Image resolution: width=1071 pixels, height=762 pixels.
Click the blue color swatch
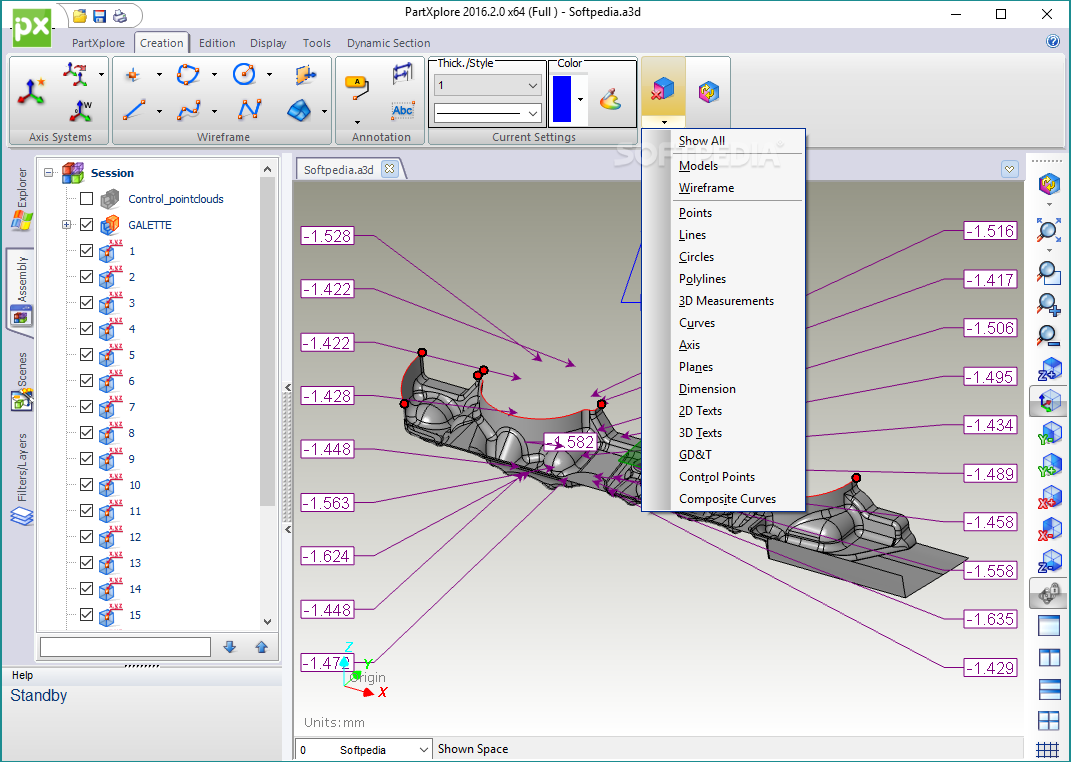(x=562, y=99)
